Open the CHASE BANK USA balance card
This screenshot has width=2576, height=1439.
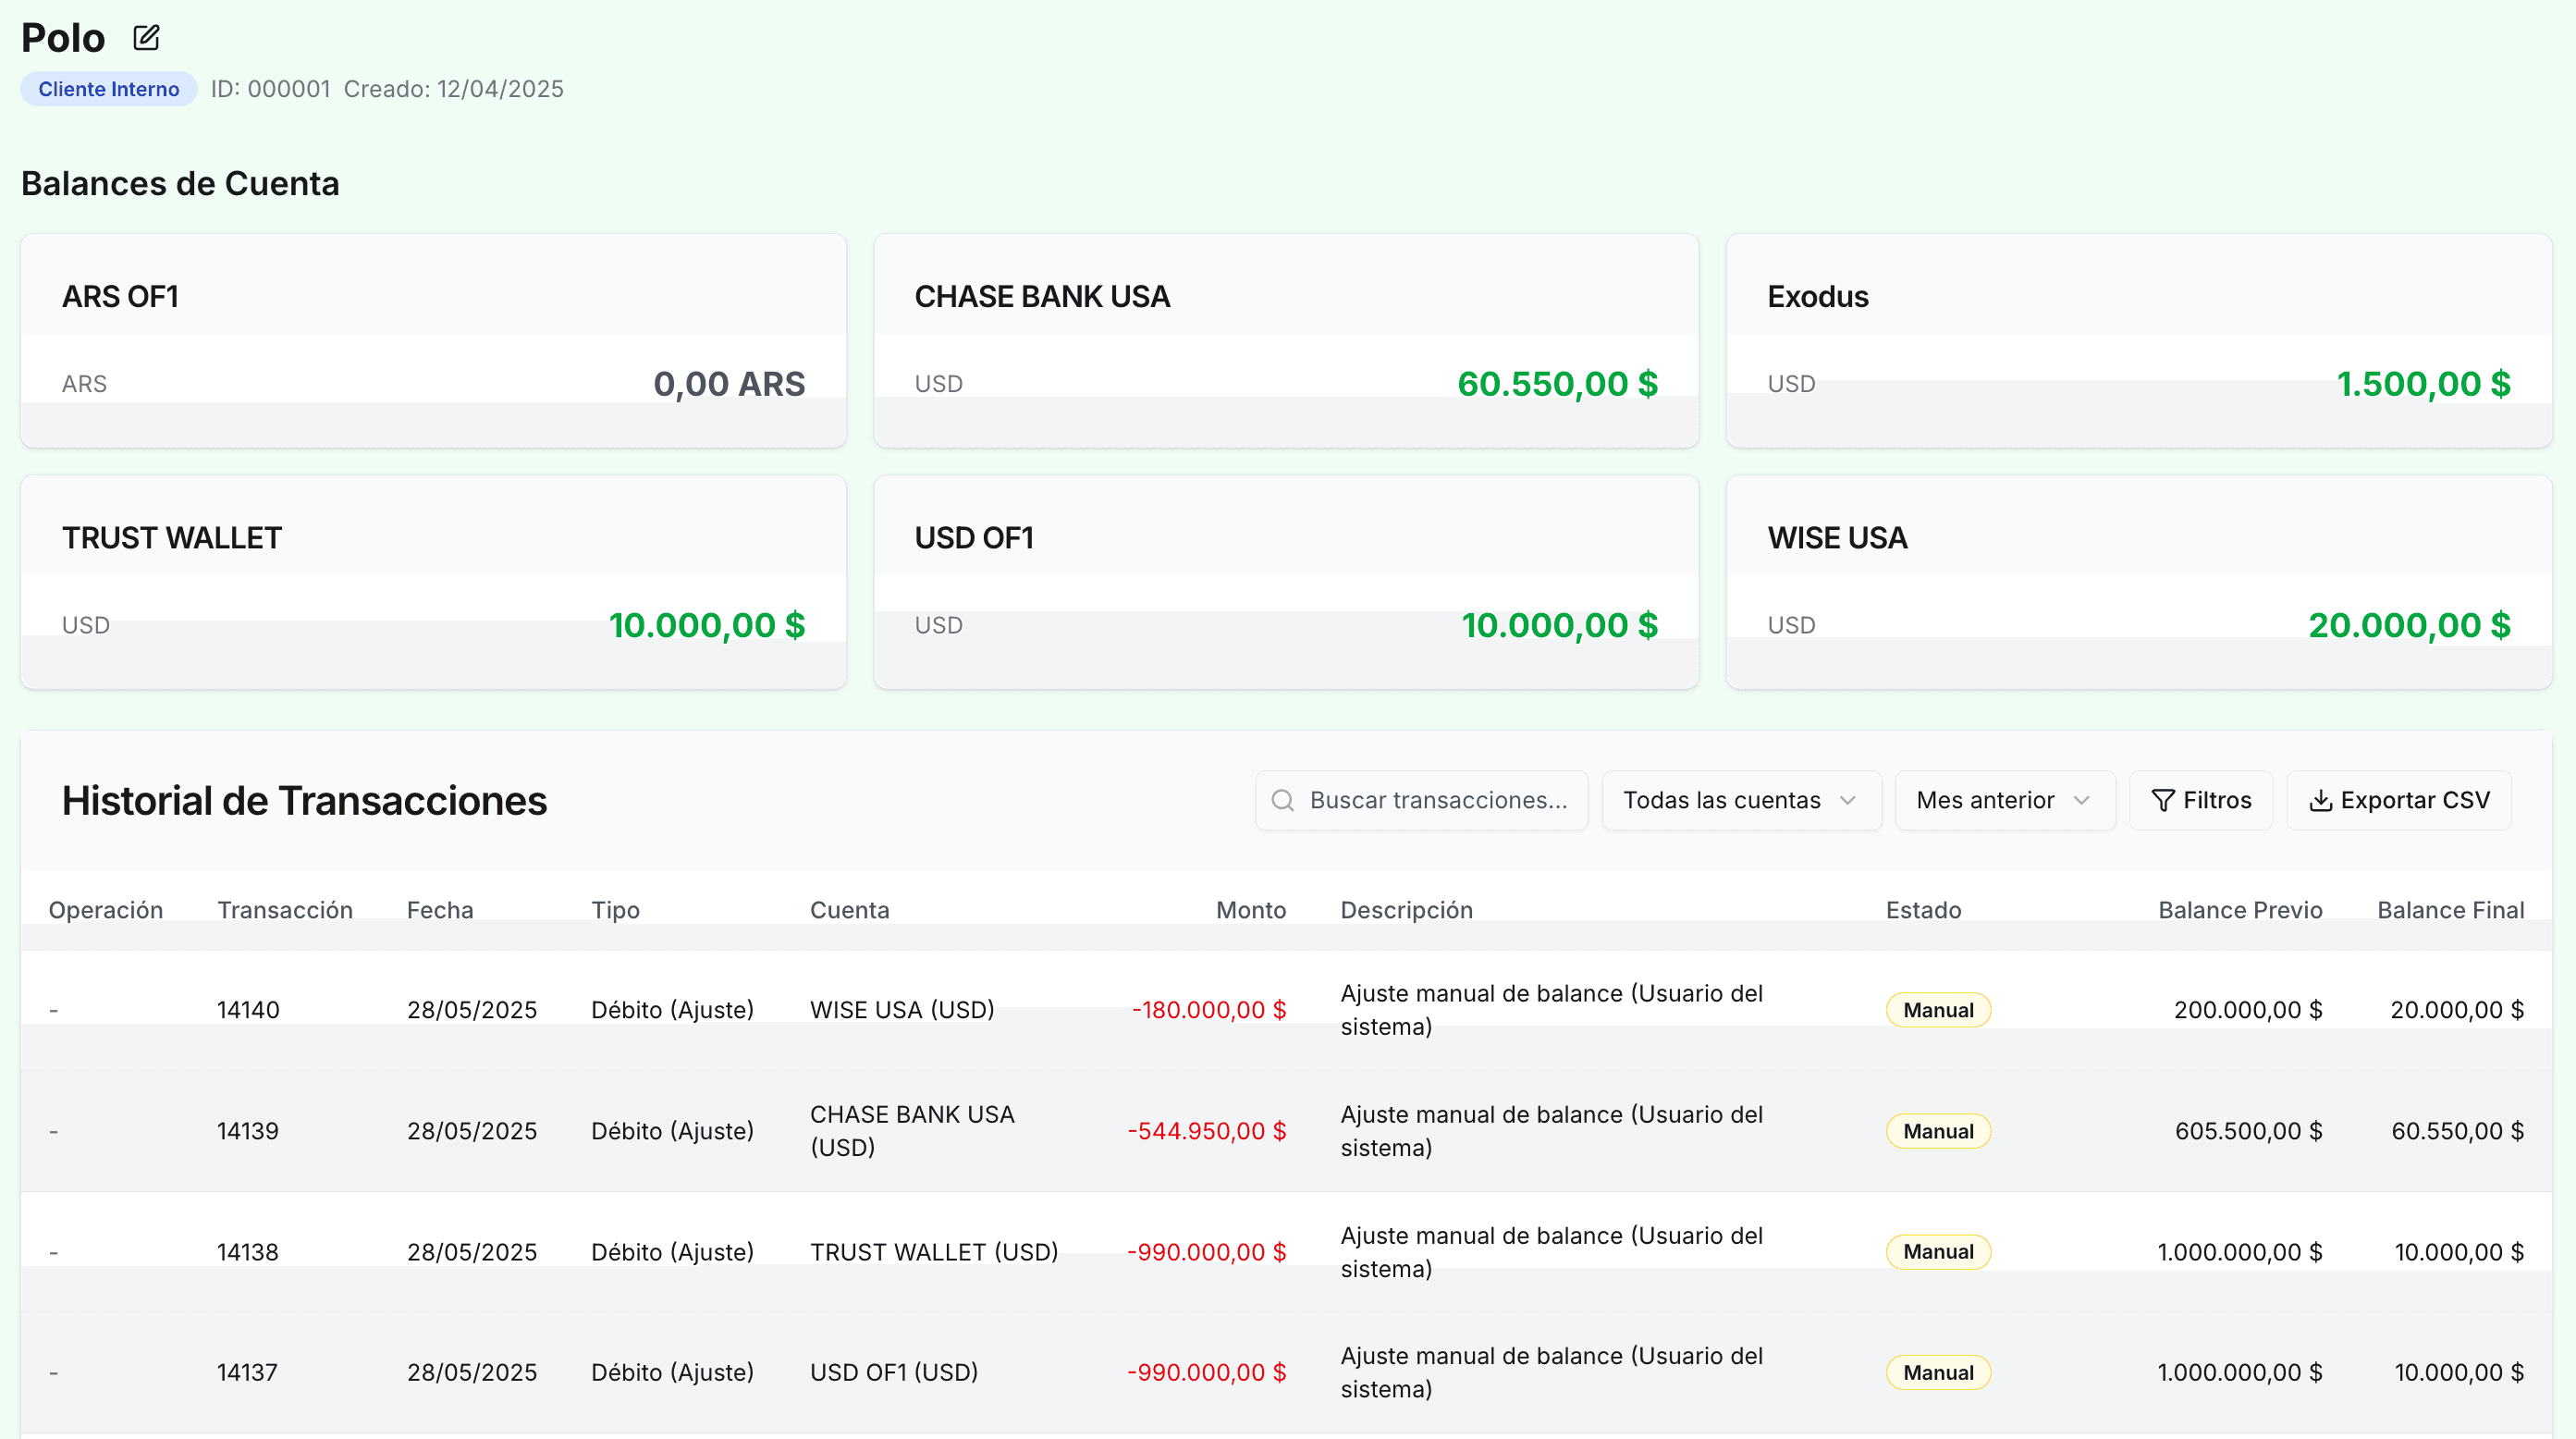(x=1286, y=341)
